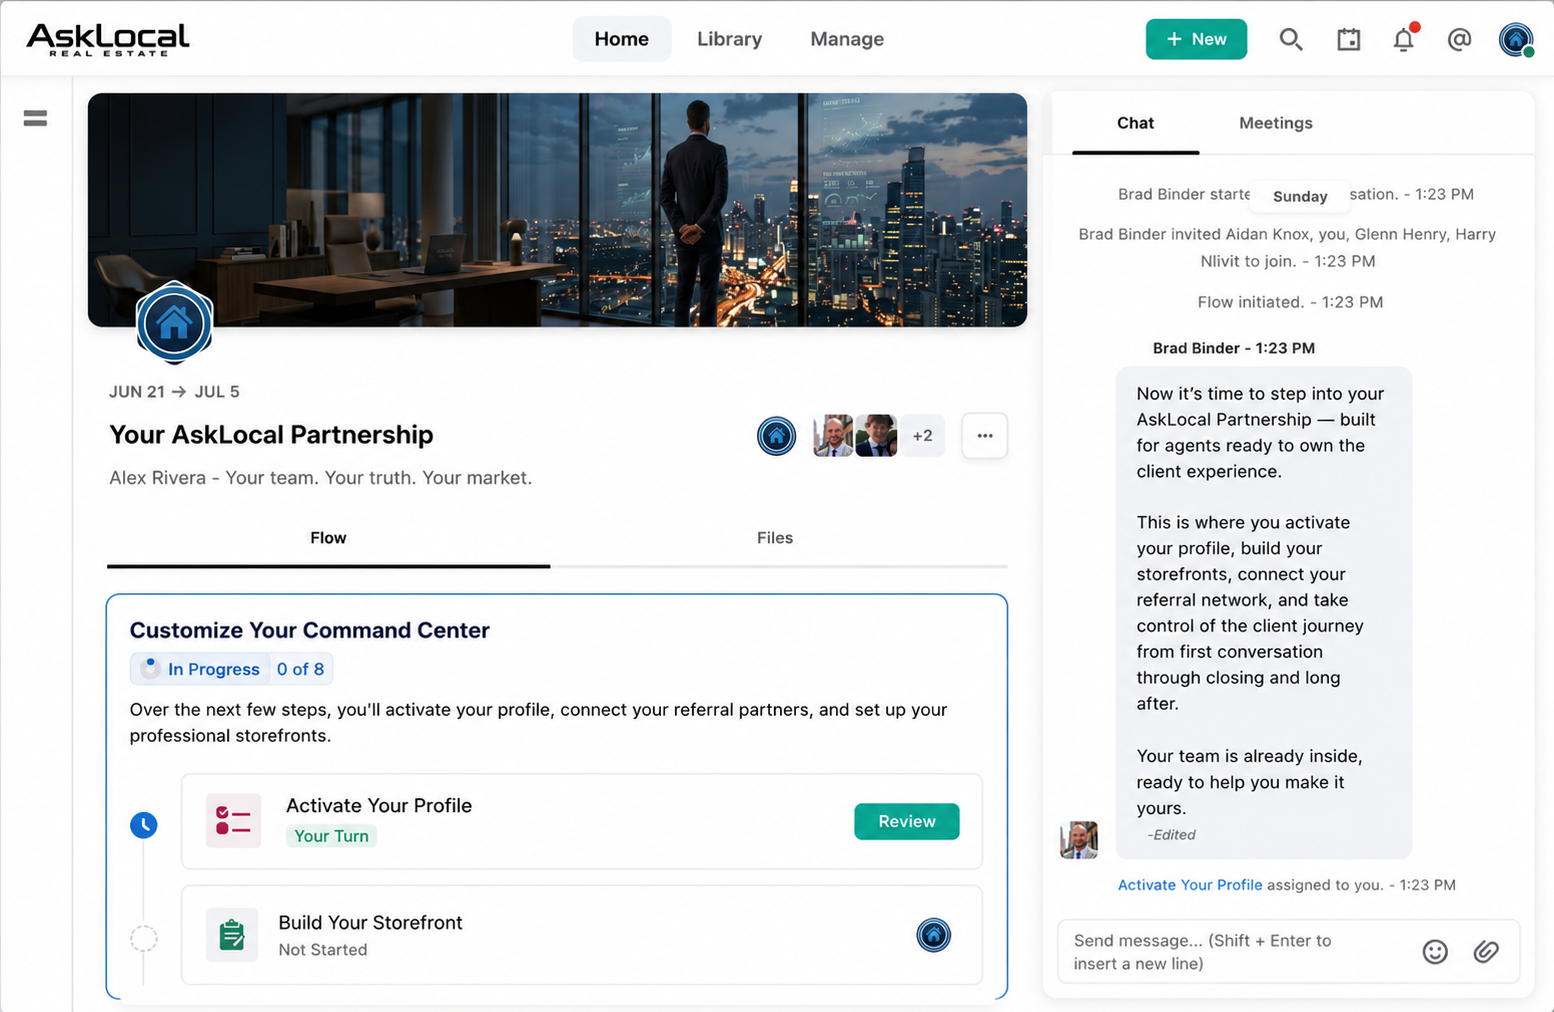Open the Activate Your Profile link in chat
Screen dimensions: 1554x1012
coord(1189,885)
